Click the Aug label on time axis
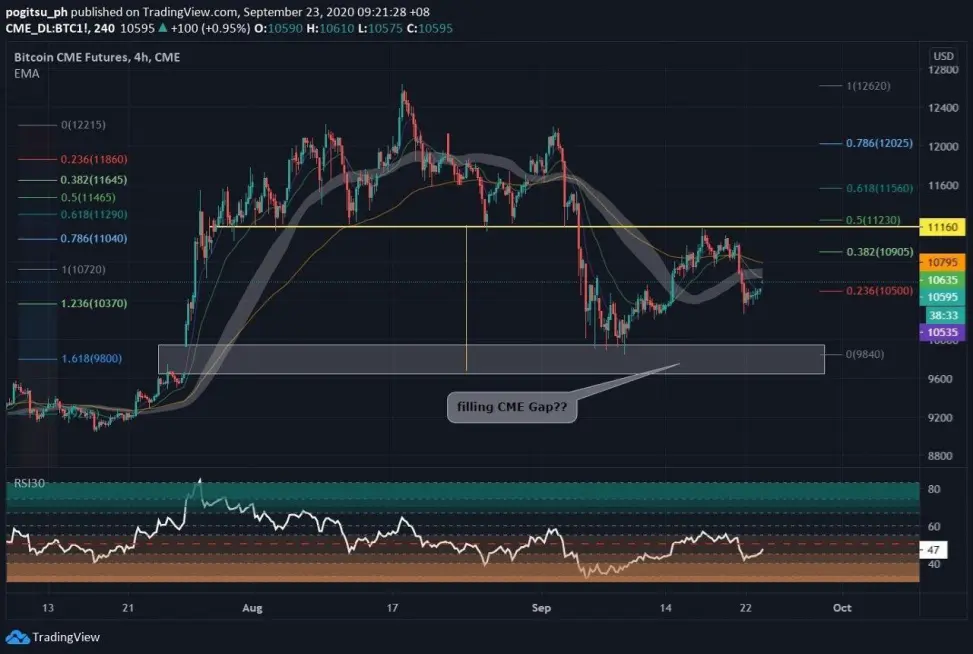Image resolution: width=973 pixels, height=654 pixels. pos(253,608)
